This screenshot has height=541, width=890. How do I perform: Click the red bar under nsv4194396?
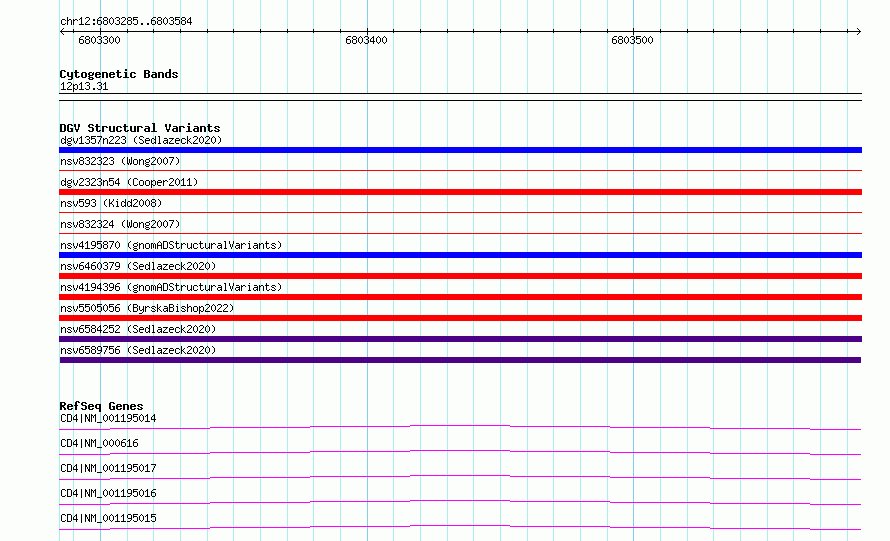coord(460,297)
